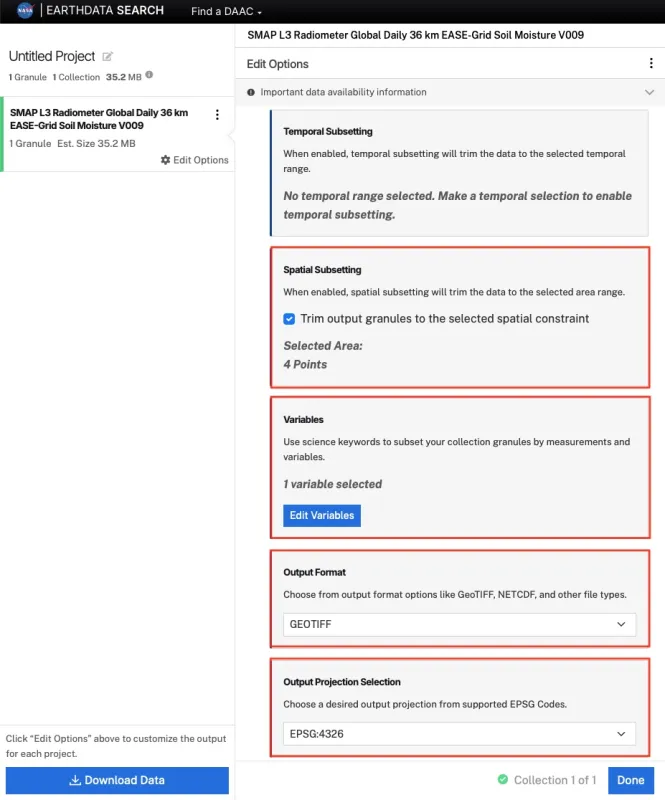The height and width of the screenshot is (800, 665).
Task: Open the Edit Options panel's kebab menu
Action: [x=651, y=64]
